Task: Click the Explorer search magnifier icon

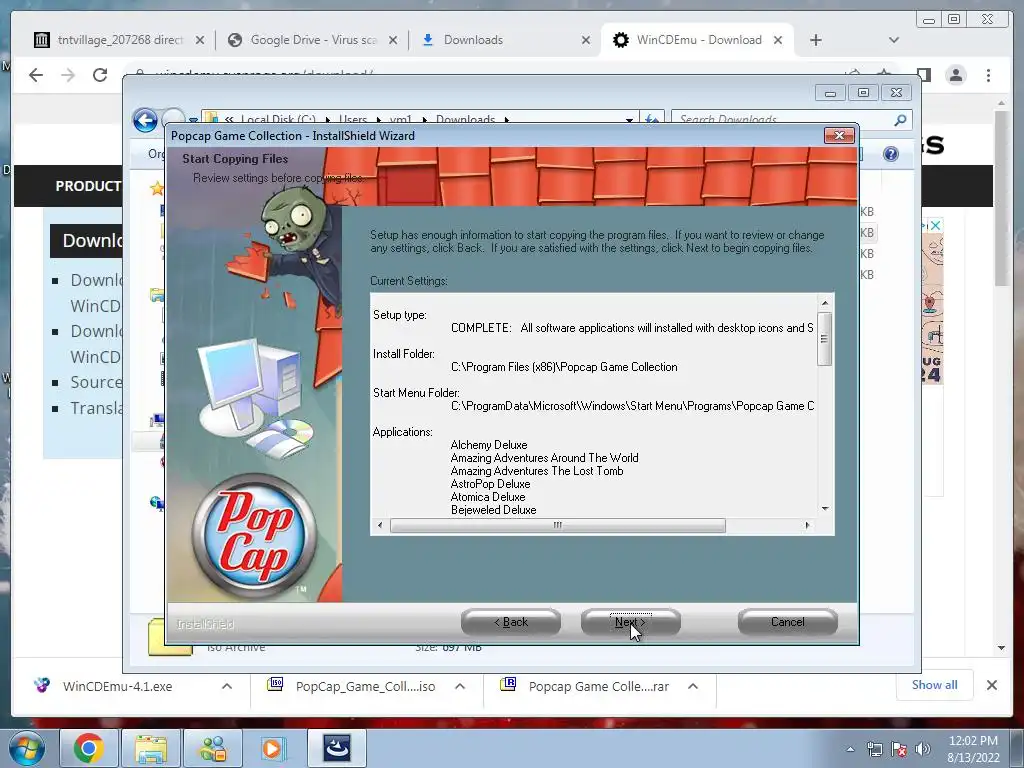Action: click(901, 120)
